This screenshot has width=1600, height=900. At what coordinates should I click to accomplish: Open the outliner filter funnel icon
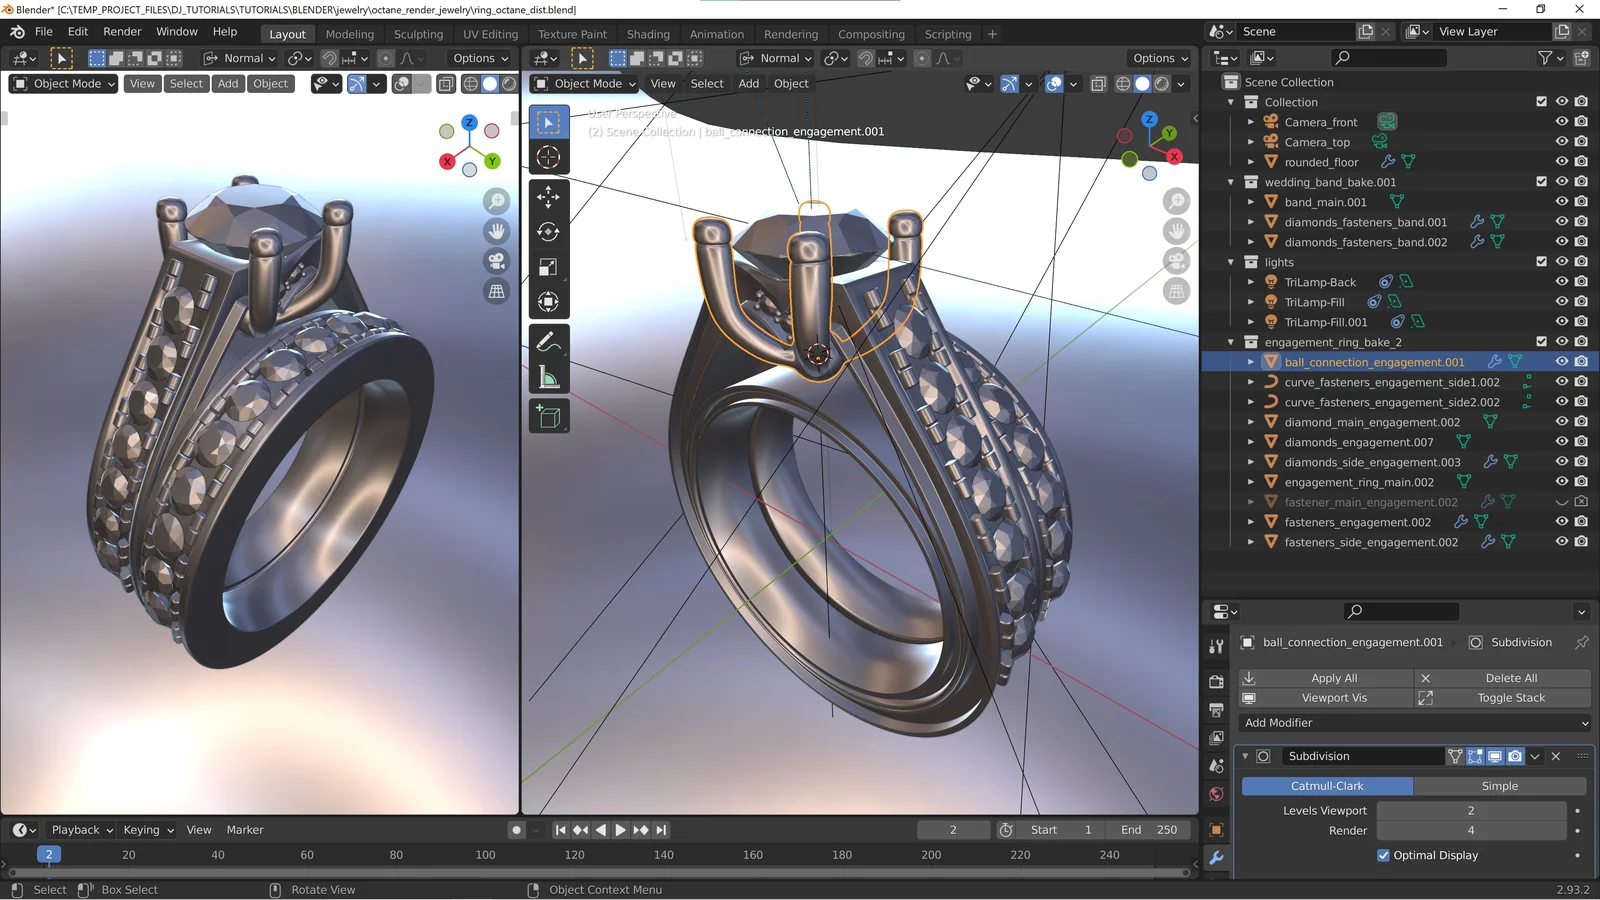click(1546, 57)
